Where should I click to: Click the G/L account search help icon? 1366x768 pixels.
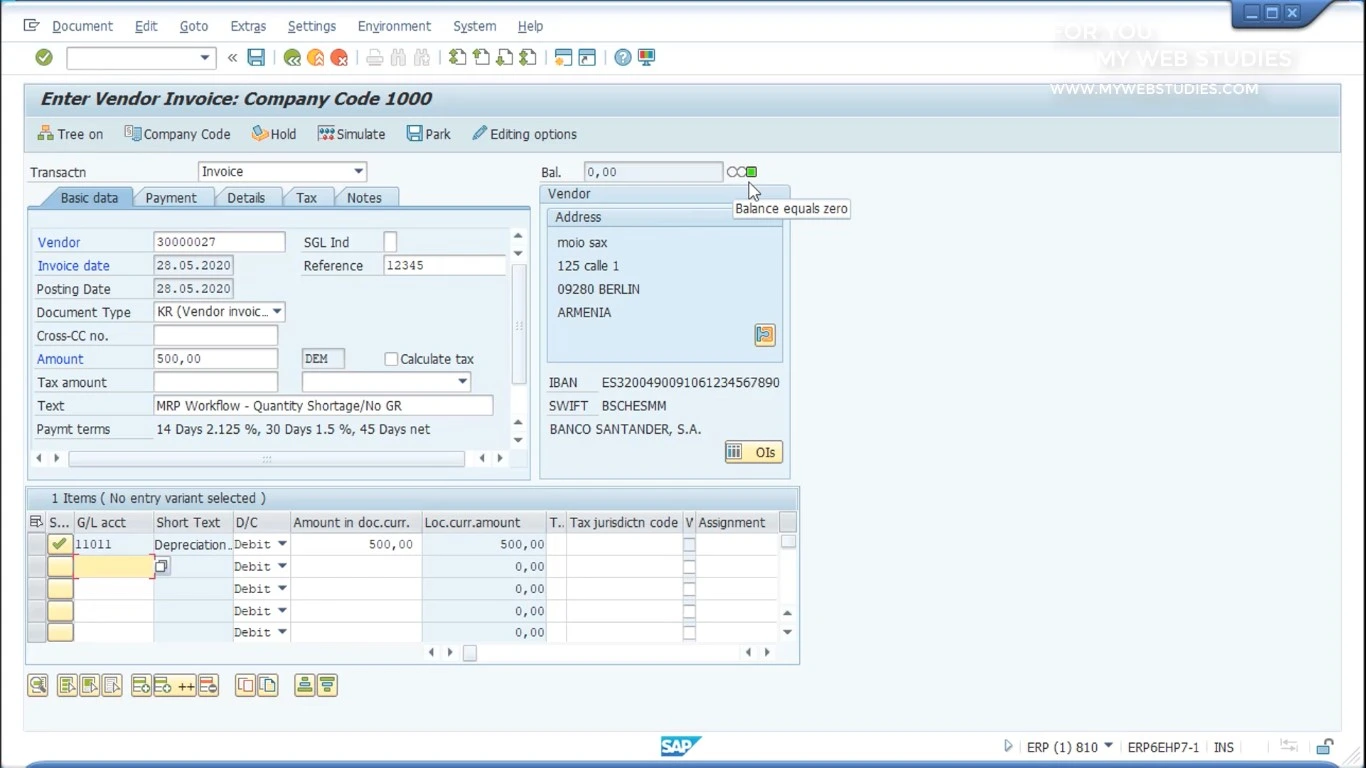pos(161,566)
